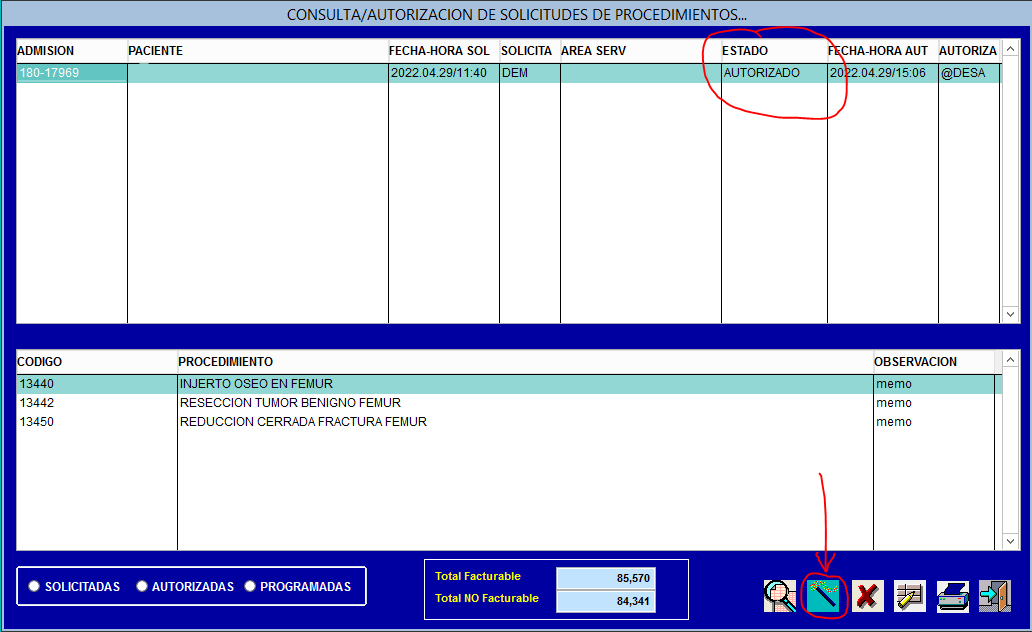
Task: Open the magnifying glass search tool
Action: click(780, 596)
